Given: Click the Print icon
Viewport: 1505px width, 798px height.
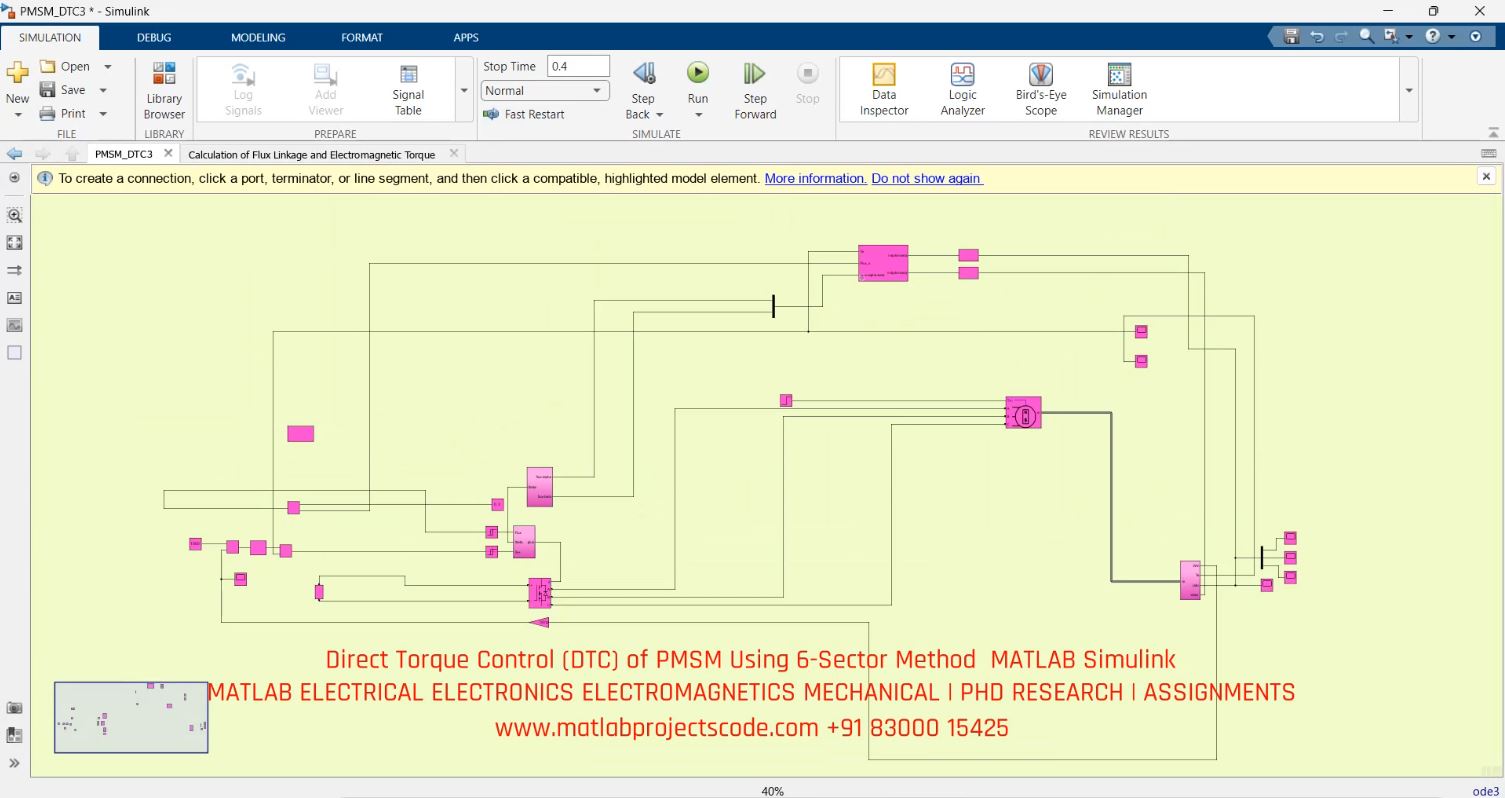Looking at the screenshot, I should 47,114.
